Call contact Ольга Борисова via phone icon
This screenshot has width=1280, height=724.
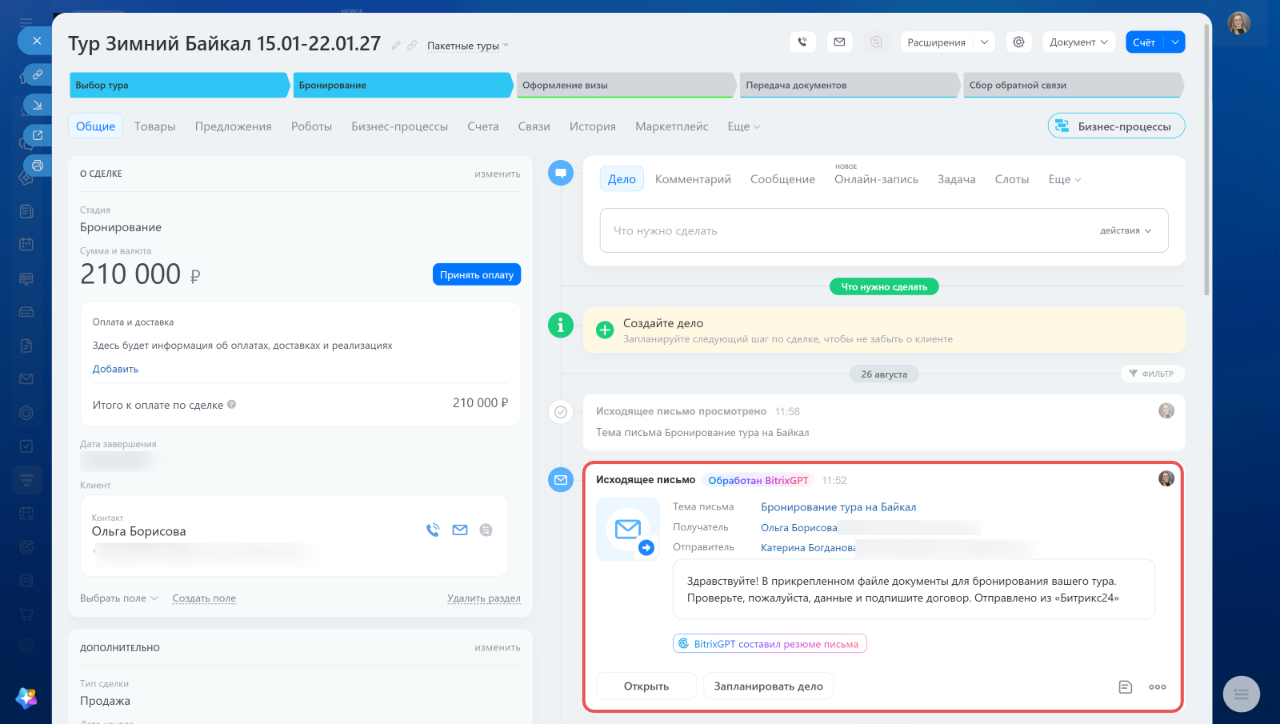click(x=432, y=530)
